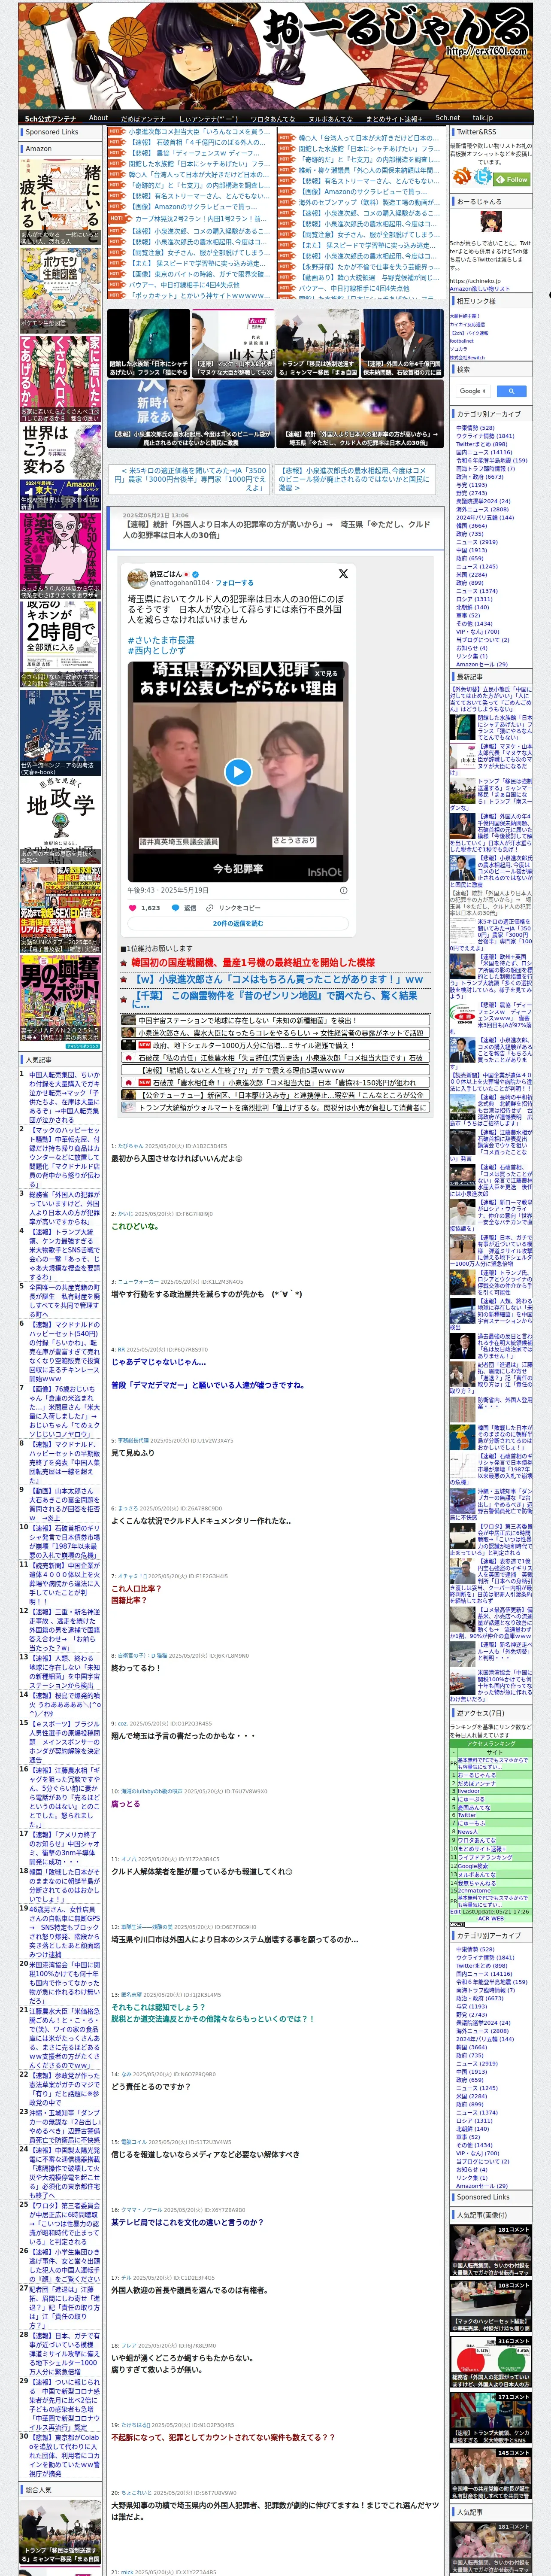Open next article link 小泉進次郎氏の農水相起用
Screen dimensions: 551x2576
coord(354,479)
